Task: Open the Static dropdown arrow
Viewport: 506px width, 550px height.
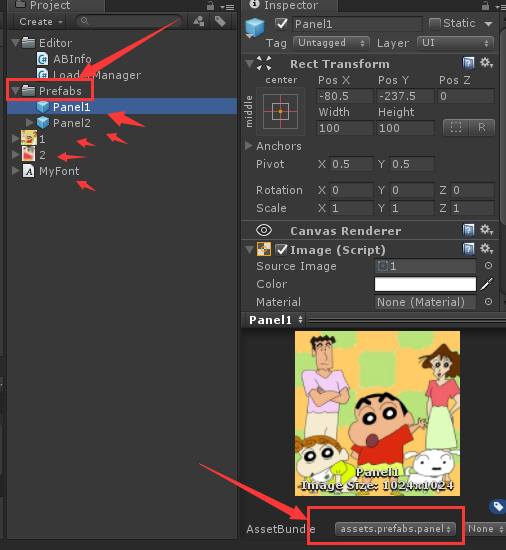Action: (x=488, y=24)
